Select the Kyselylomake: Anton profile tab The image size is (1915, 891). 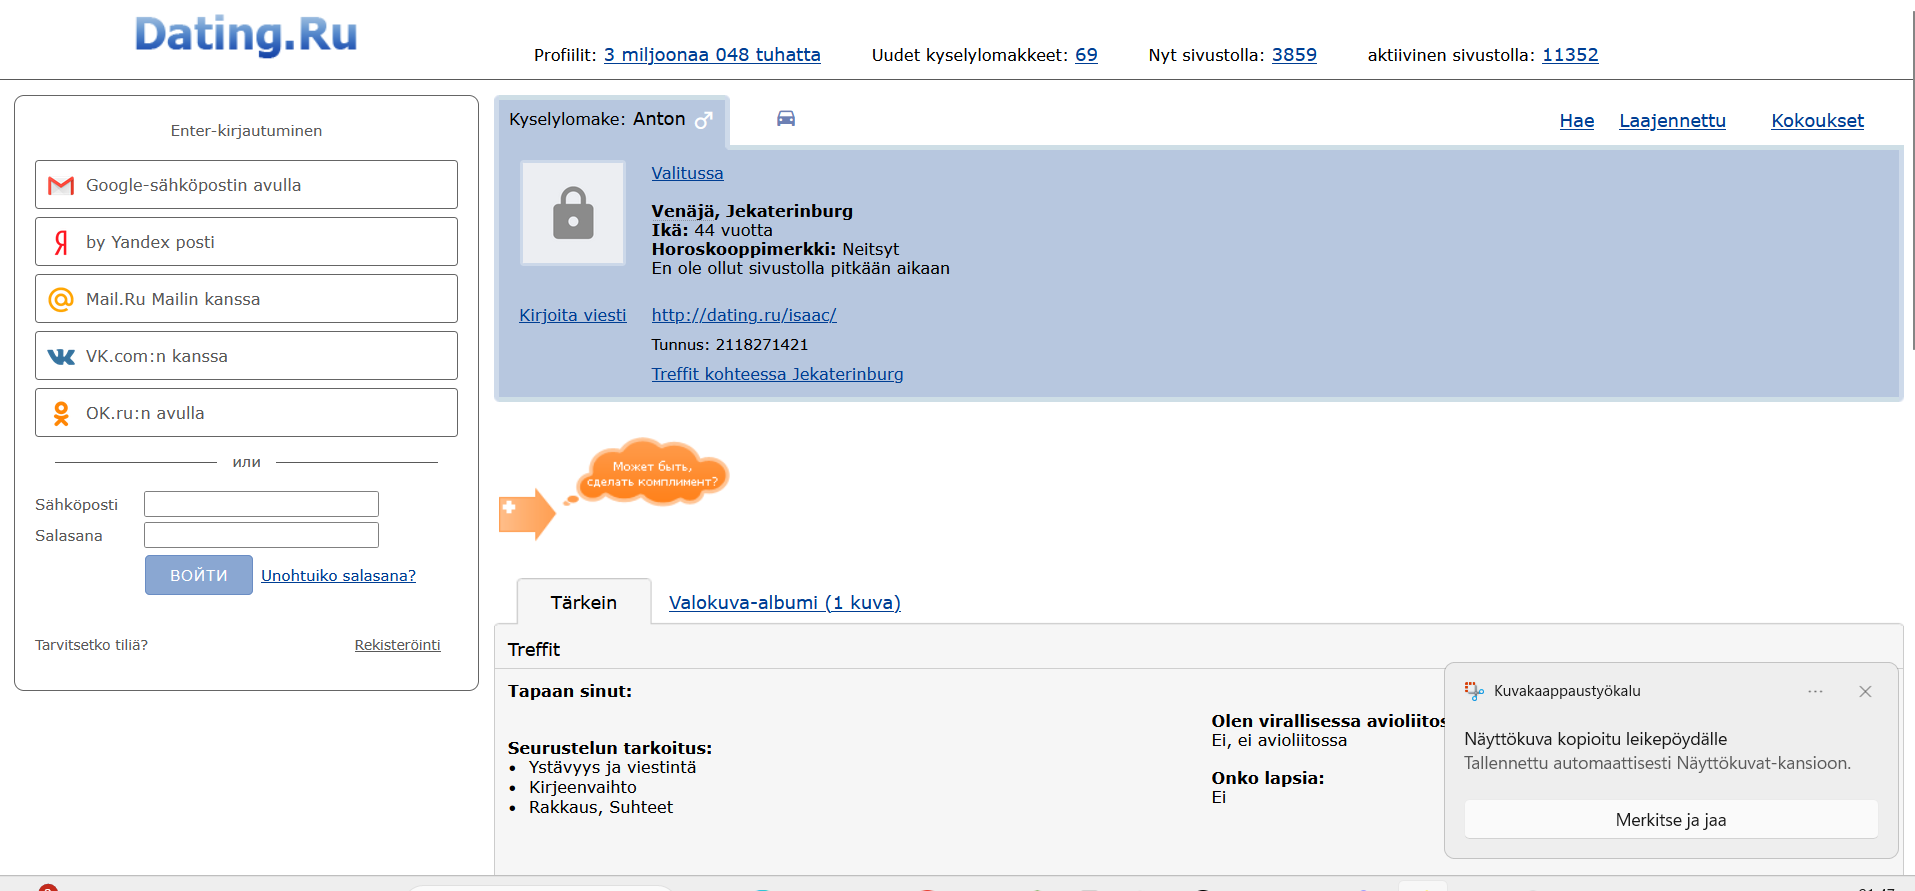point(611,120)
